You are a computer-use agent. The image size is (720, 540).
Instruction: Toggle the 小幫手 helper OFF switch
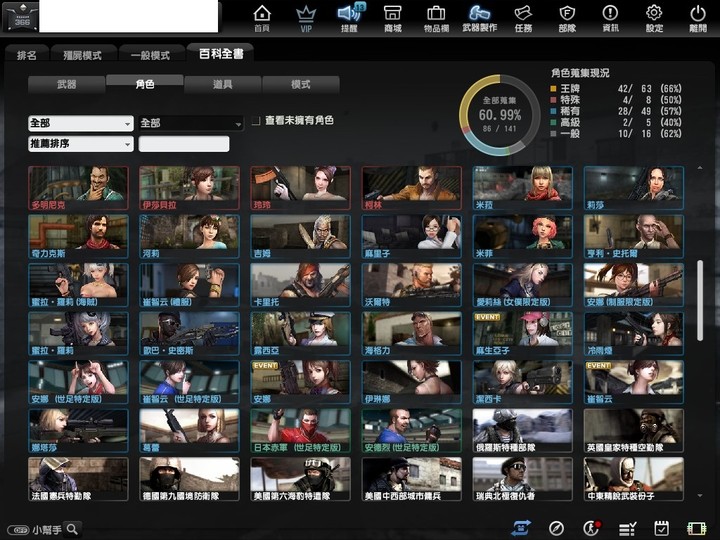click(x=18, y=530)
